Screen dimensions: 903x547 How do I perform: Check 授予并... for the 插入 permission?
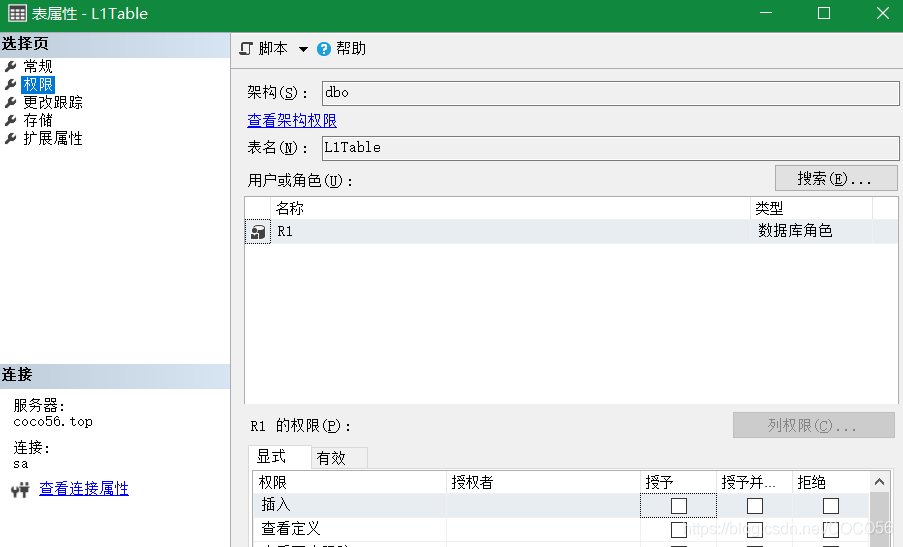point(755,506)
